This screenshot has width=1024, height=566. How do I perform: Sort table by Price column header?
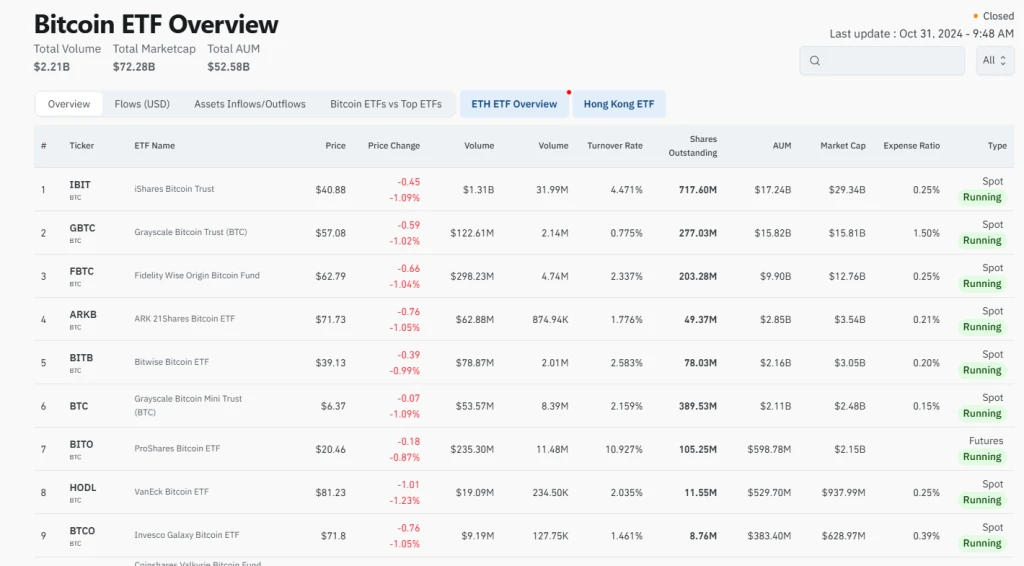(x=335, y=146)
